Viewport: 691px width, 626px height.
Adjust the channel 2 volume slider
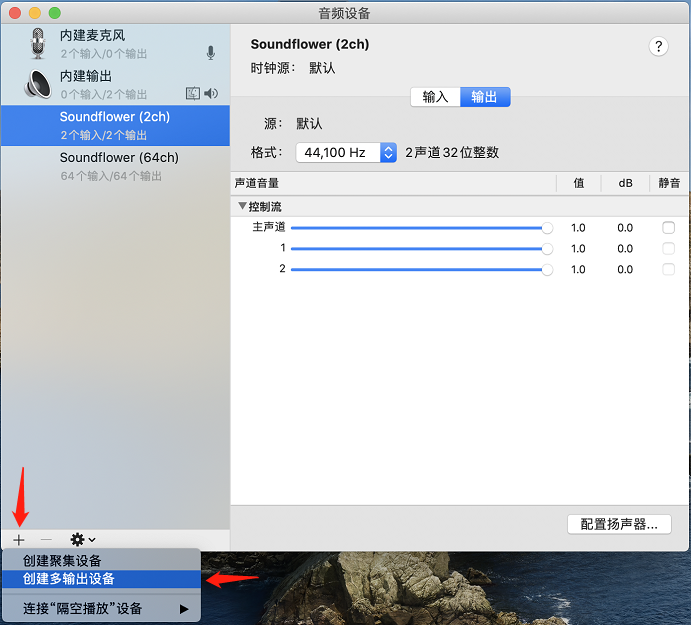click(422, 270)
